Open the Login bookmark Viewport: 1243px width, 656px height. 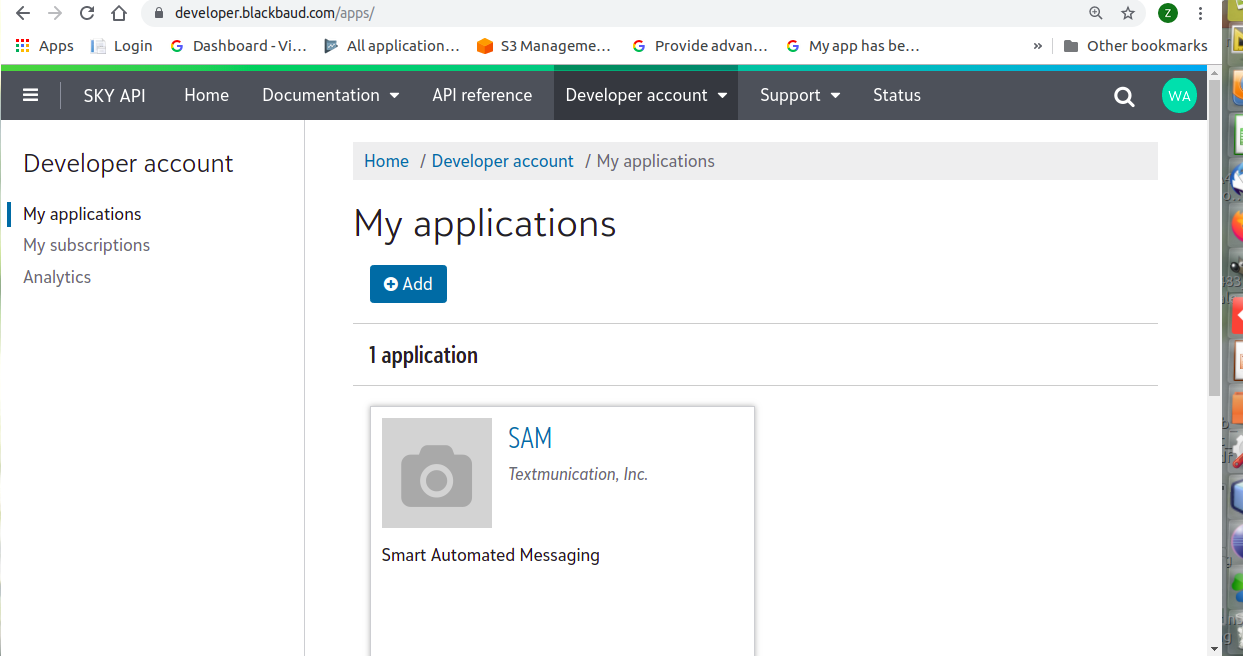click(x=121, y=45)
